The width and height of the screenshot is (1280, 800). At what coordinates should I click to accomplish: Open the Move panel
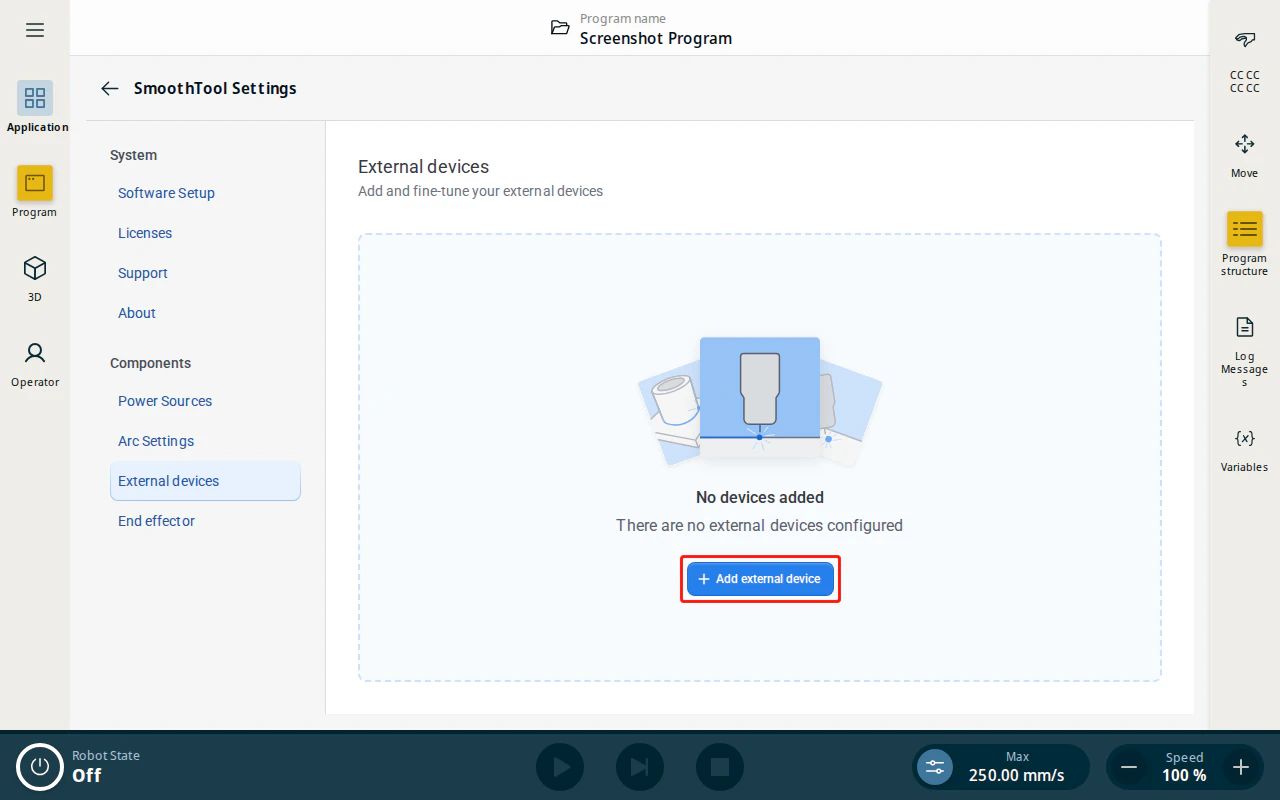(x=1244, y=156)
